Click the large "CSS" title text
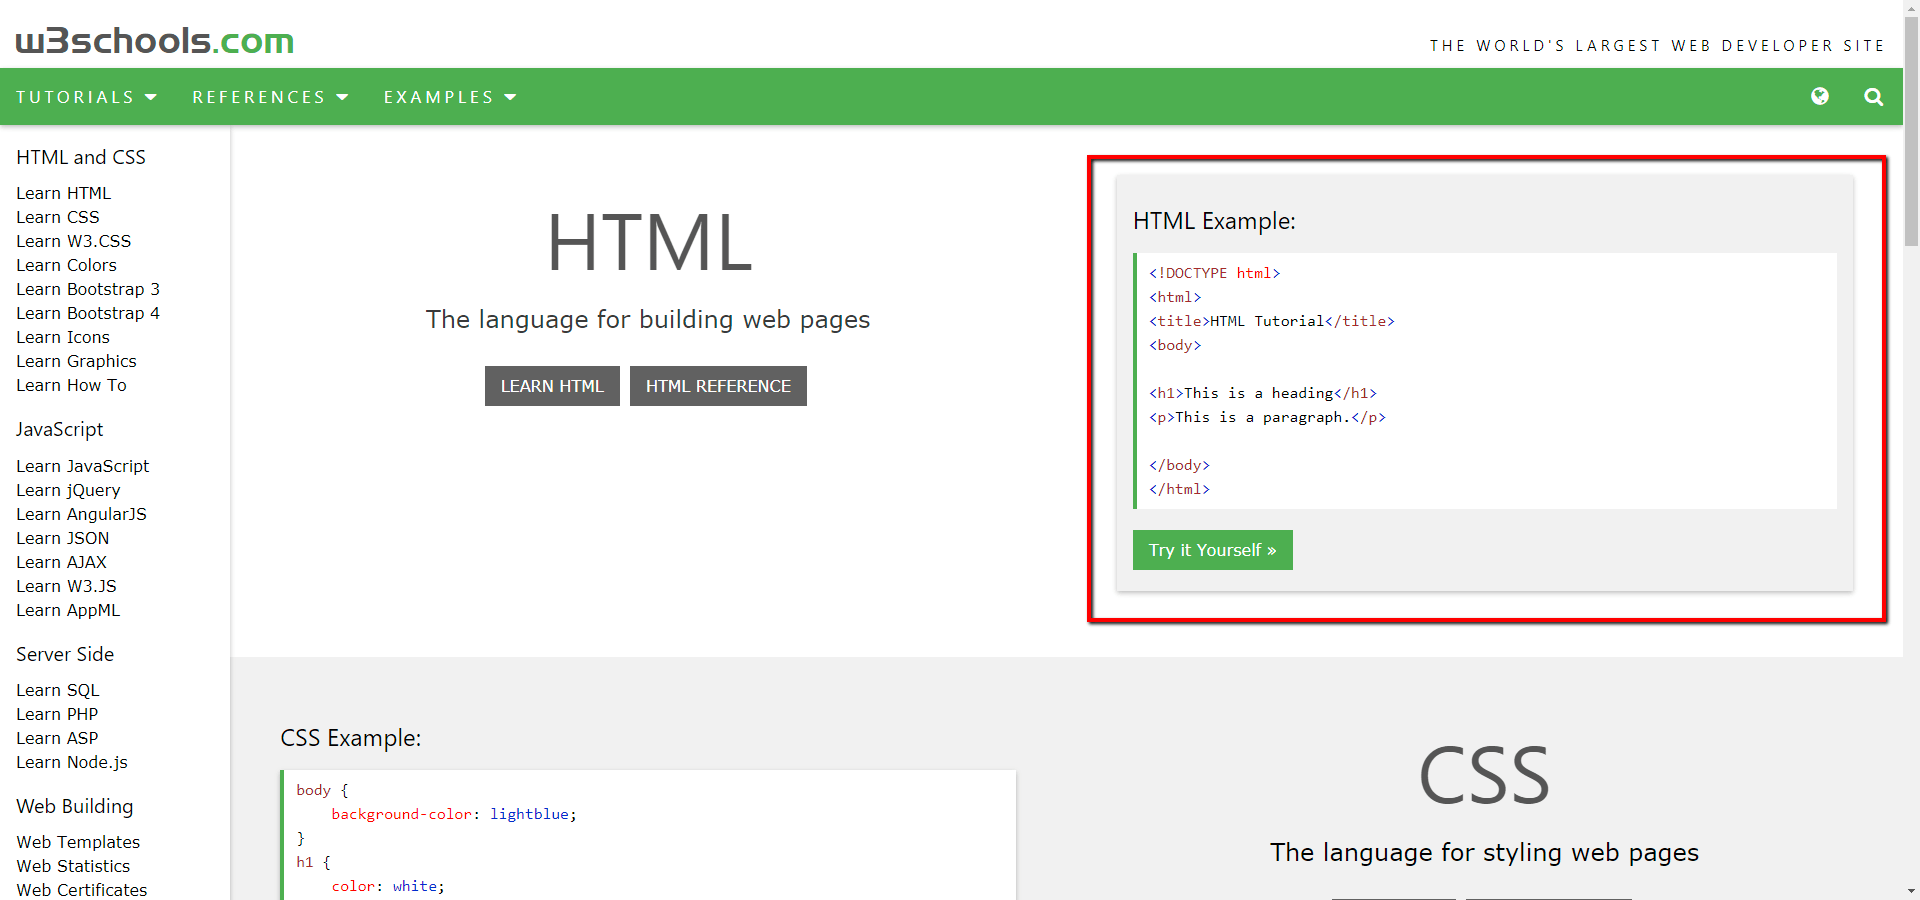This screenshot has height=900, width=1920. [x=1484, y=776]
